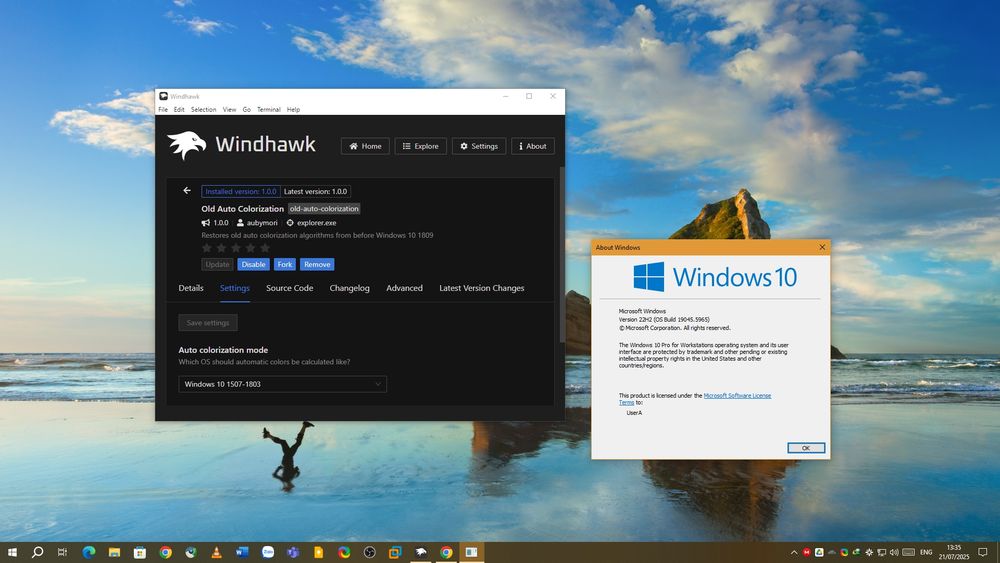Open the View menu
Image resolution: width=1000 pixels, height=563 pixels.
pos(230,110)
